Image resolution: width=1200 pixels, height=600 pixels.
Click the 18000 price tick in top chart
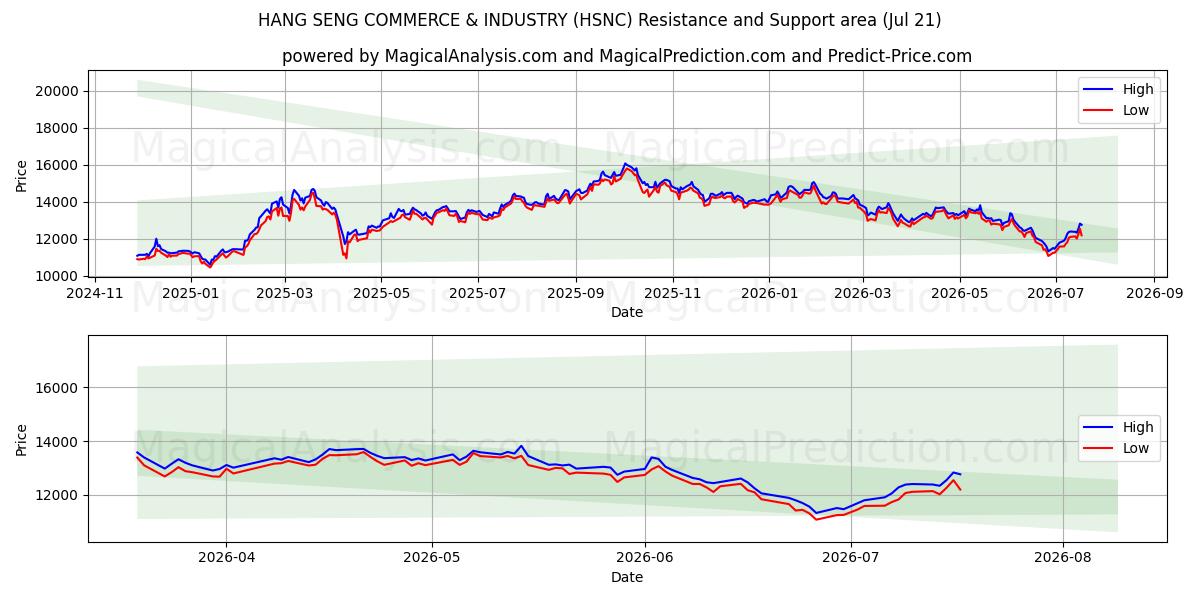click(x=59, y=128)
